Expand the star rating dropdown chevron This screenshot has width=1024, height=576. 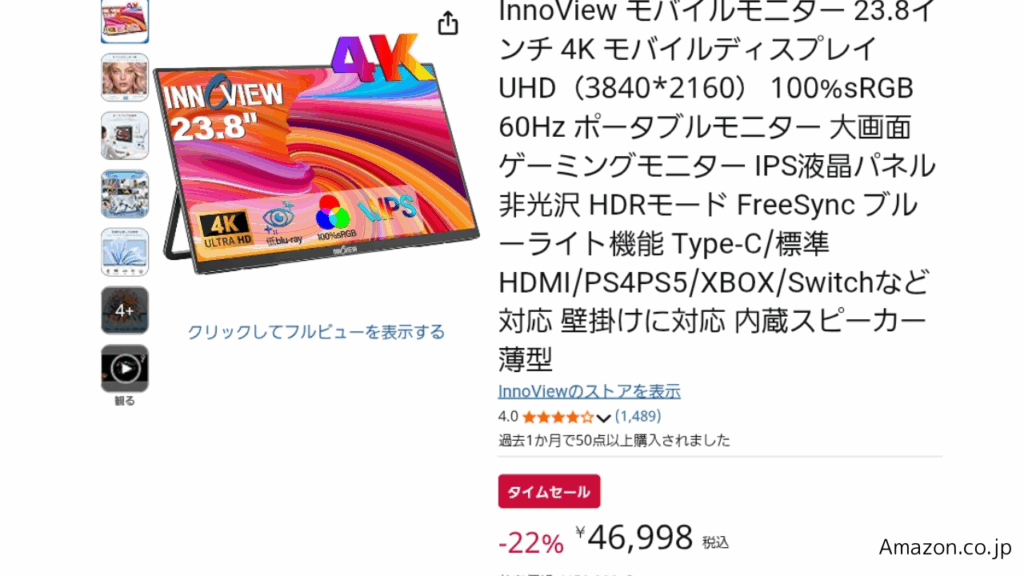[603, 418]
